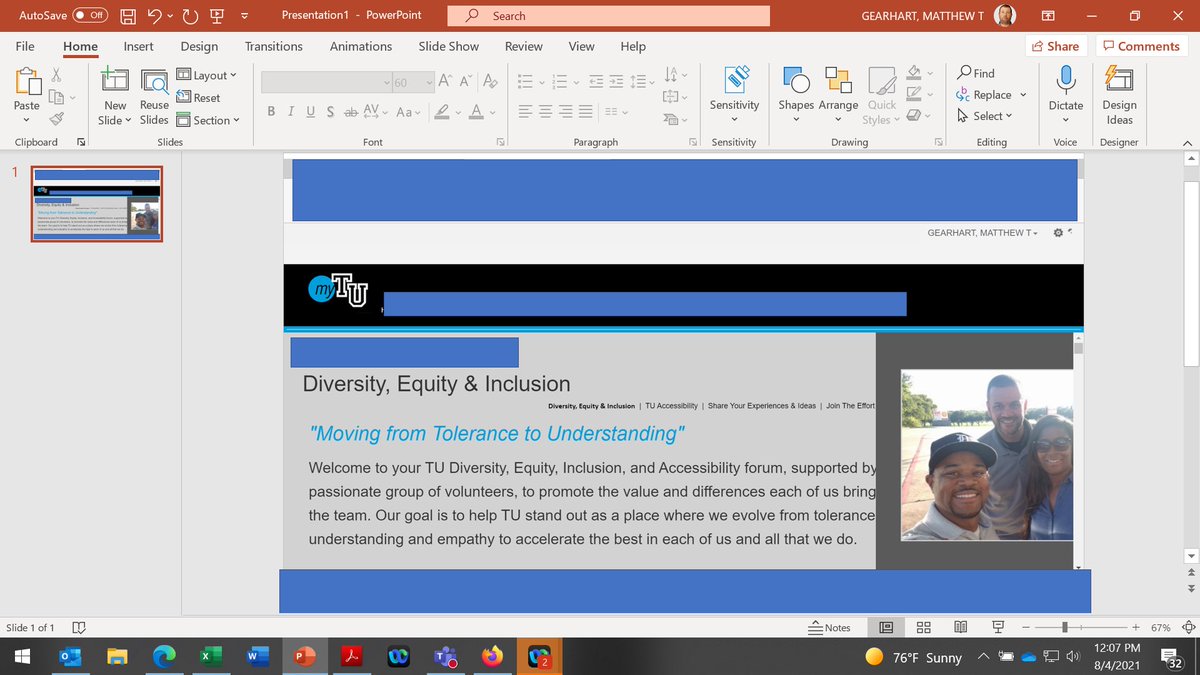Click the zoom slider handle
1200x675 pixels.
[1065, 627]
